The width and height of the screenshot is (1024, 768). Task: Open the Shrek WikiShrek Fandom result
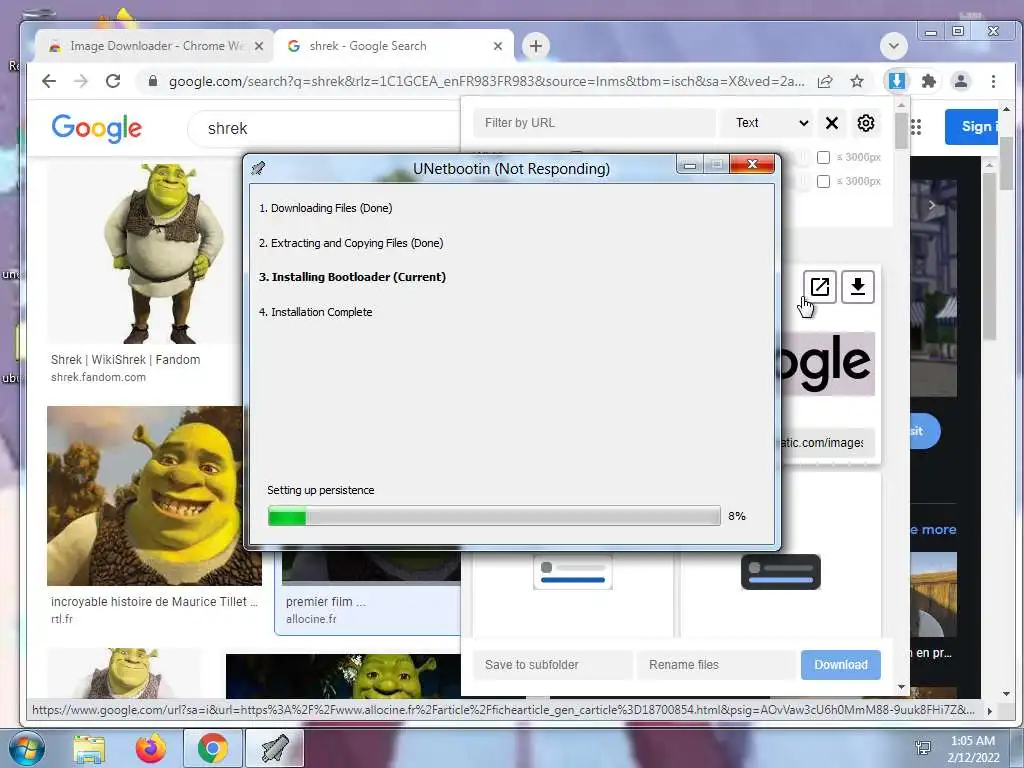pos(125,360)
